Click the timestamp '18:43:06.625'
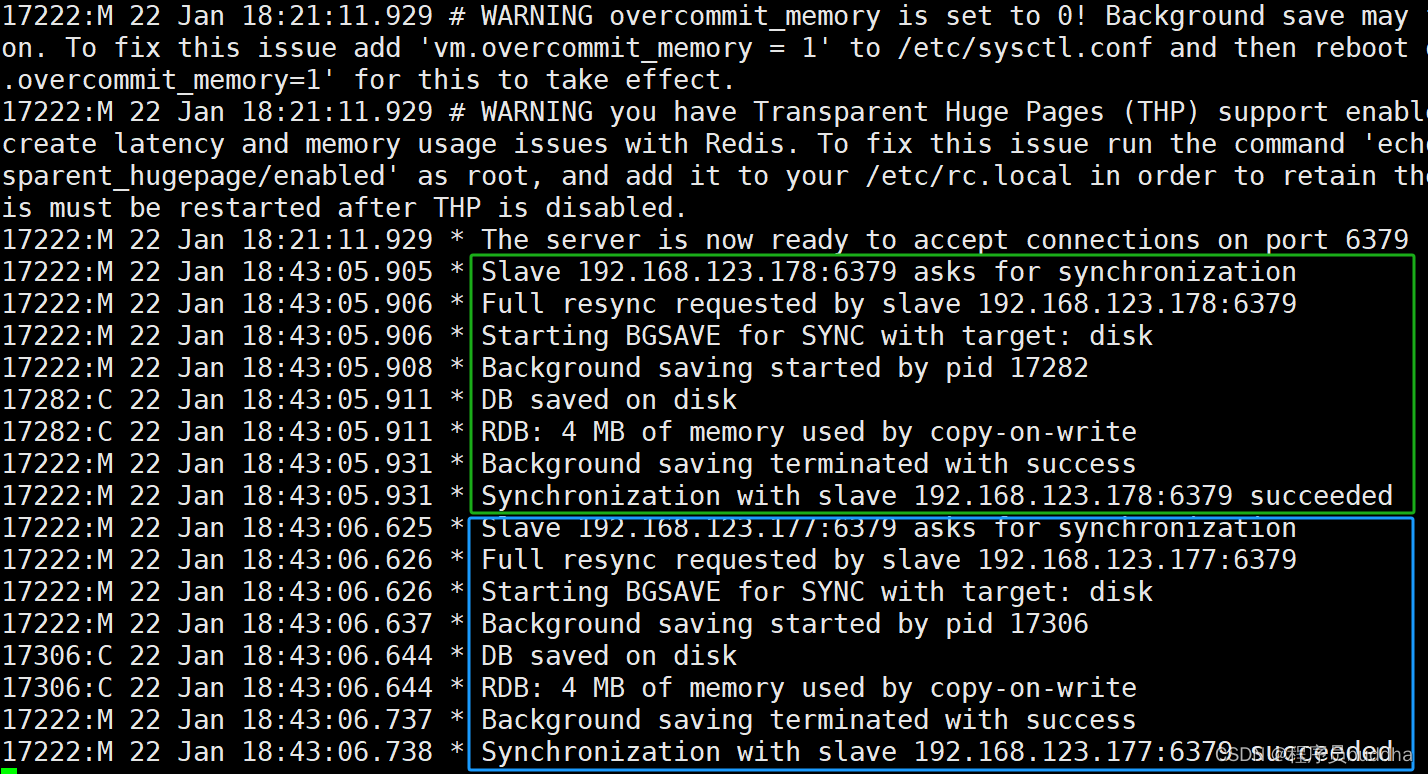 tap(337, 528)
